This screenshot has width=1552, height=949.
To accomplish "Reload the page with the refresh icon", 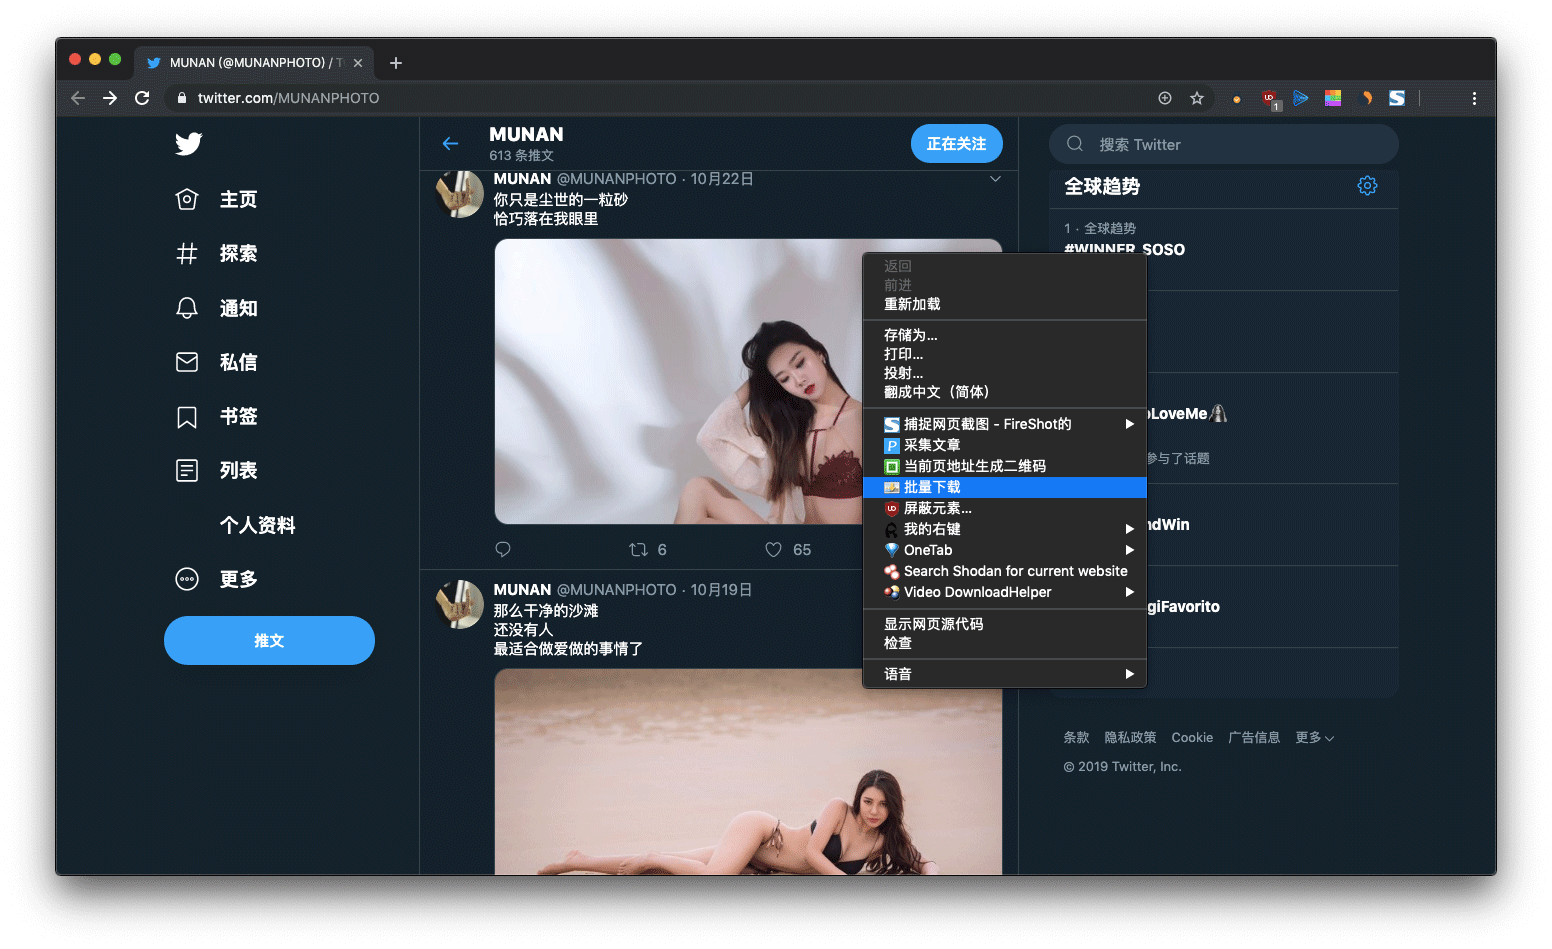I will point(142,98).
